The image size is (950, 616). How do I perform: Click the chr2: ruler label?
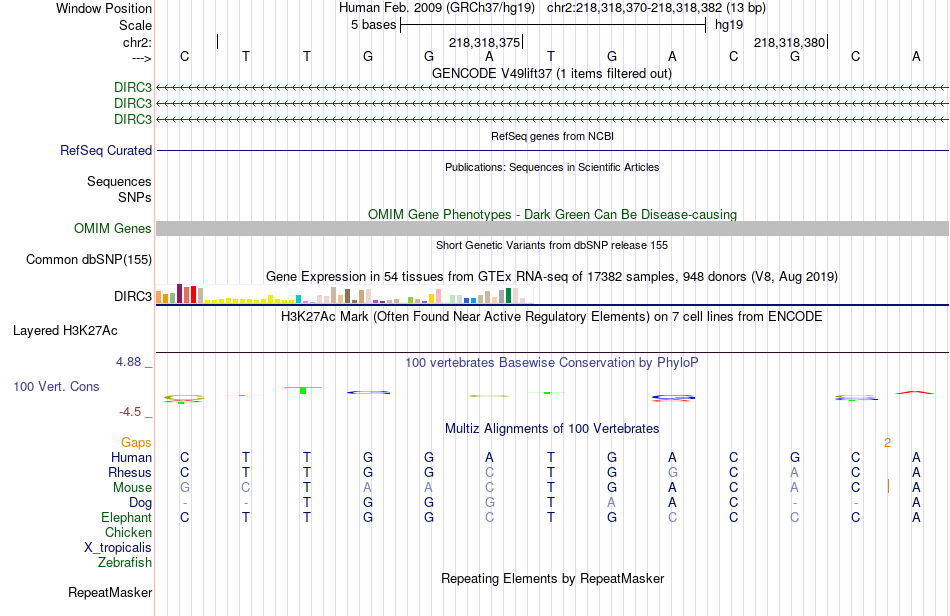pyautogui.click(x=137, y=42)
